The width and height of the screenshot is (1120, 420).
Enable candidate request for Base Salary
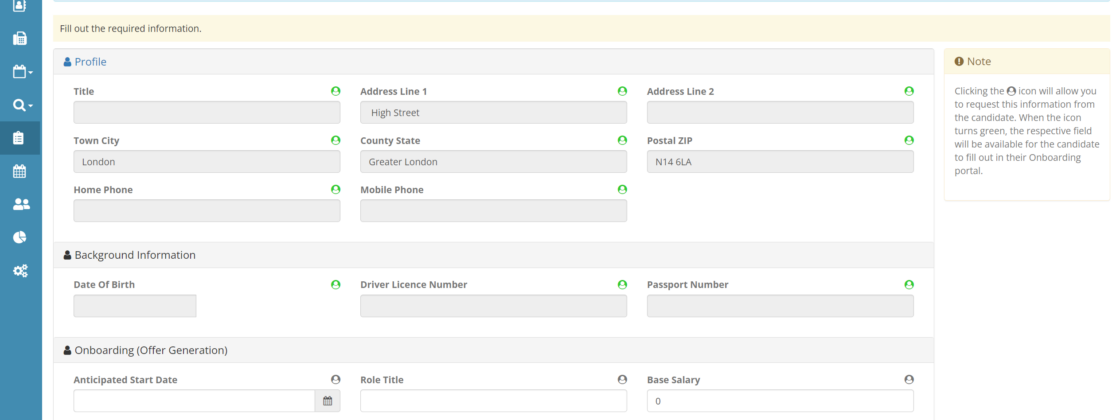pyautogui.click(x=909, y=380)
